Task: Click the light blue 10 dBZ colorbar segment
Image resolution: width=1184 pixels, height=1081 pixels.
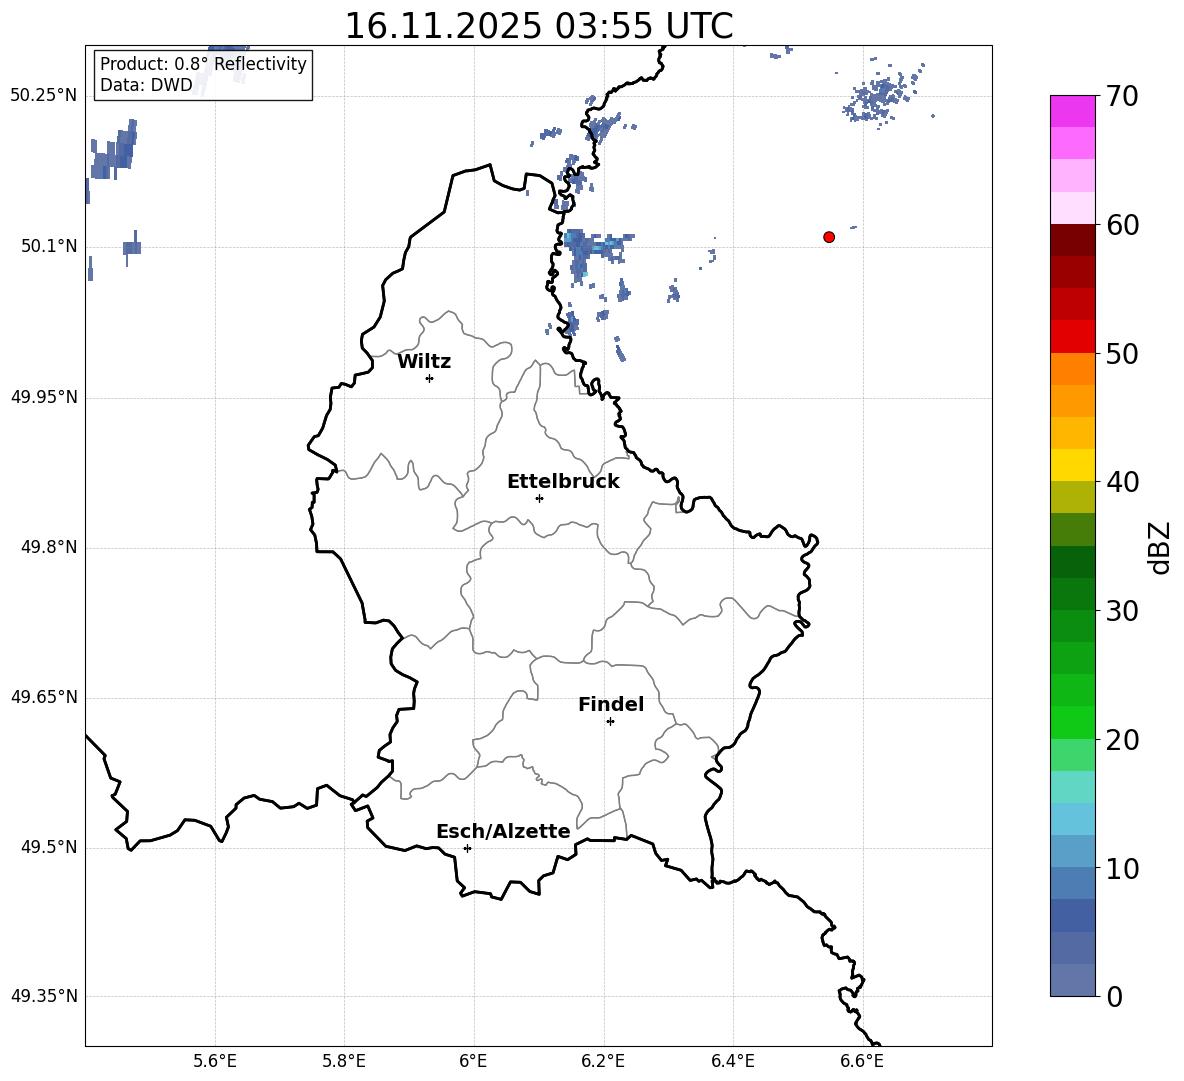Action: click(1072, 851)
